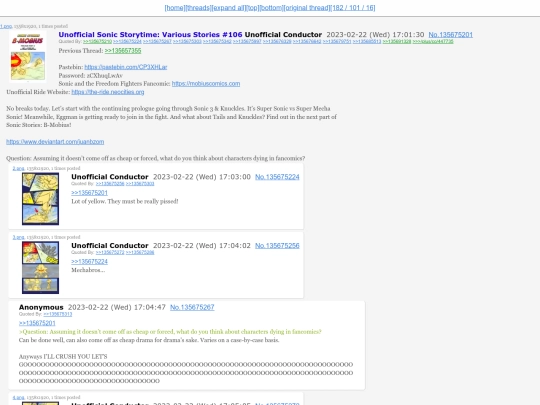Click the first Quoted By link in post 135675256
540x405 pixels.
110,253
